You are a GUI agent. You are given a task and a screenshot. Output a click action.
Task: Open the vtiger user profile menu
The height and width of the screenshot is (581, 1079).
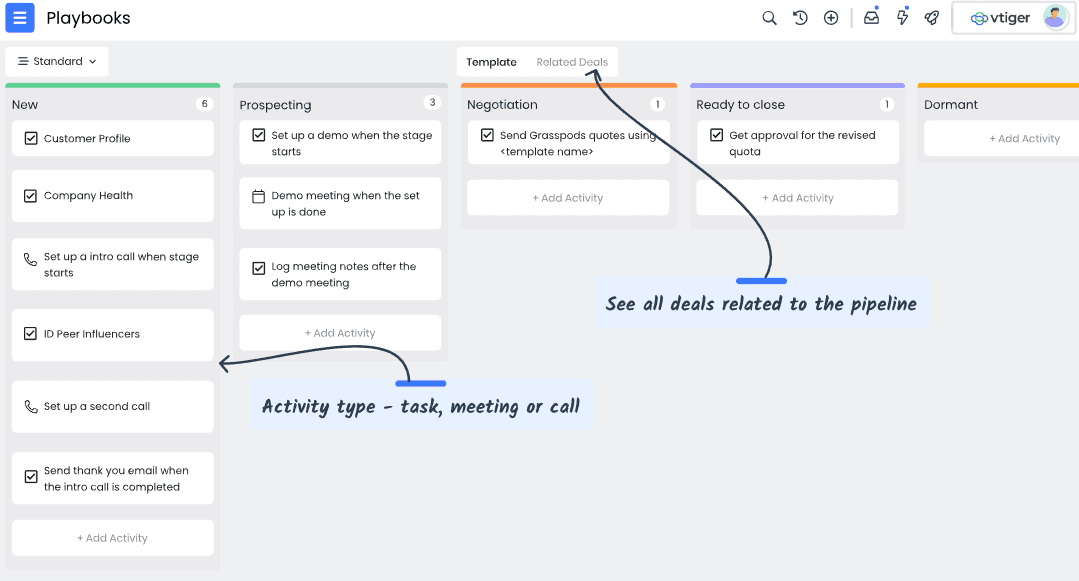(x=1013, y=18)
